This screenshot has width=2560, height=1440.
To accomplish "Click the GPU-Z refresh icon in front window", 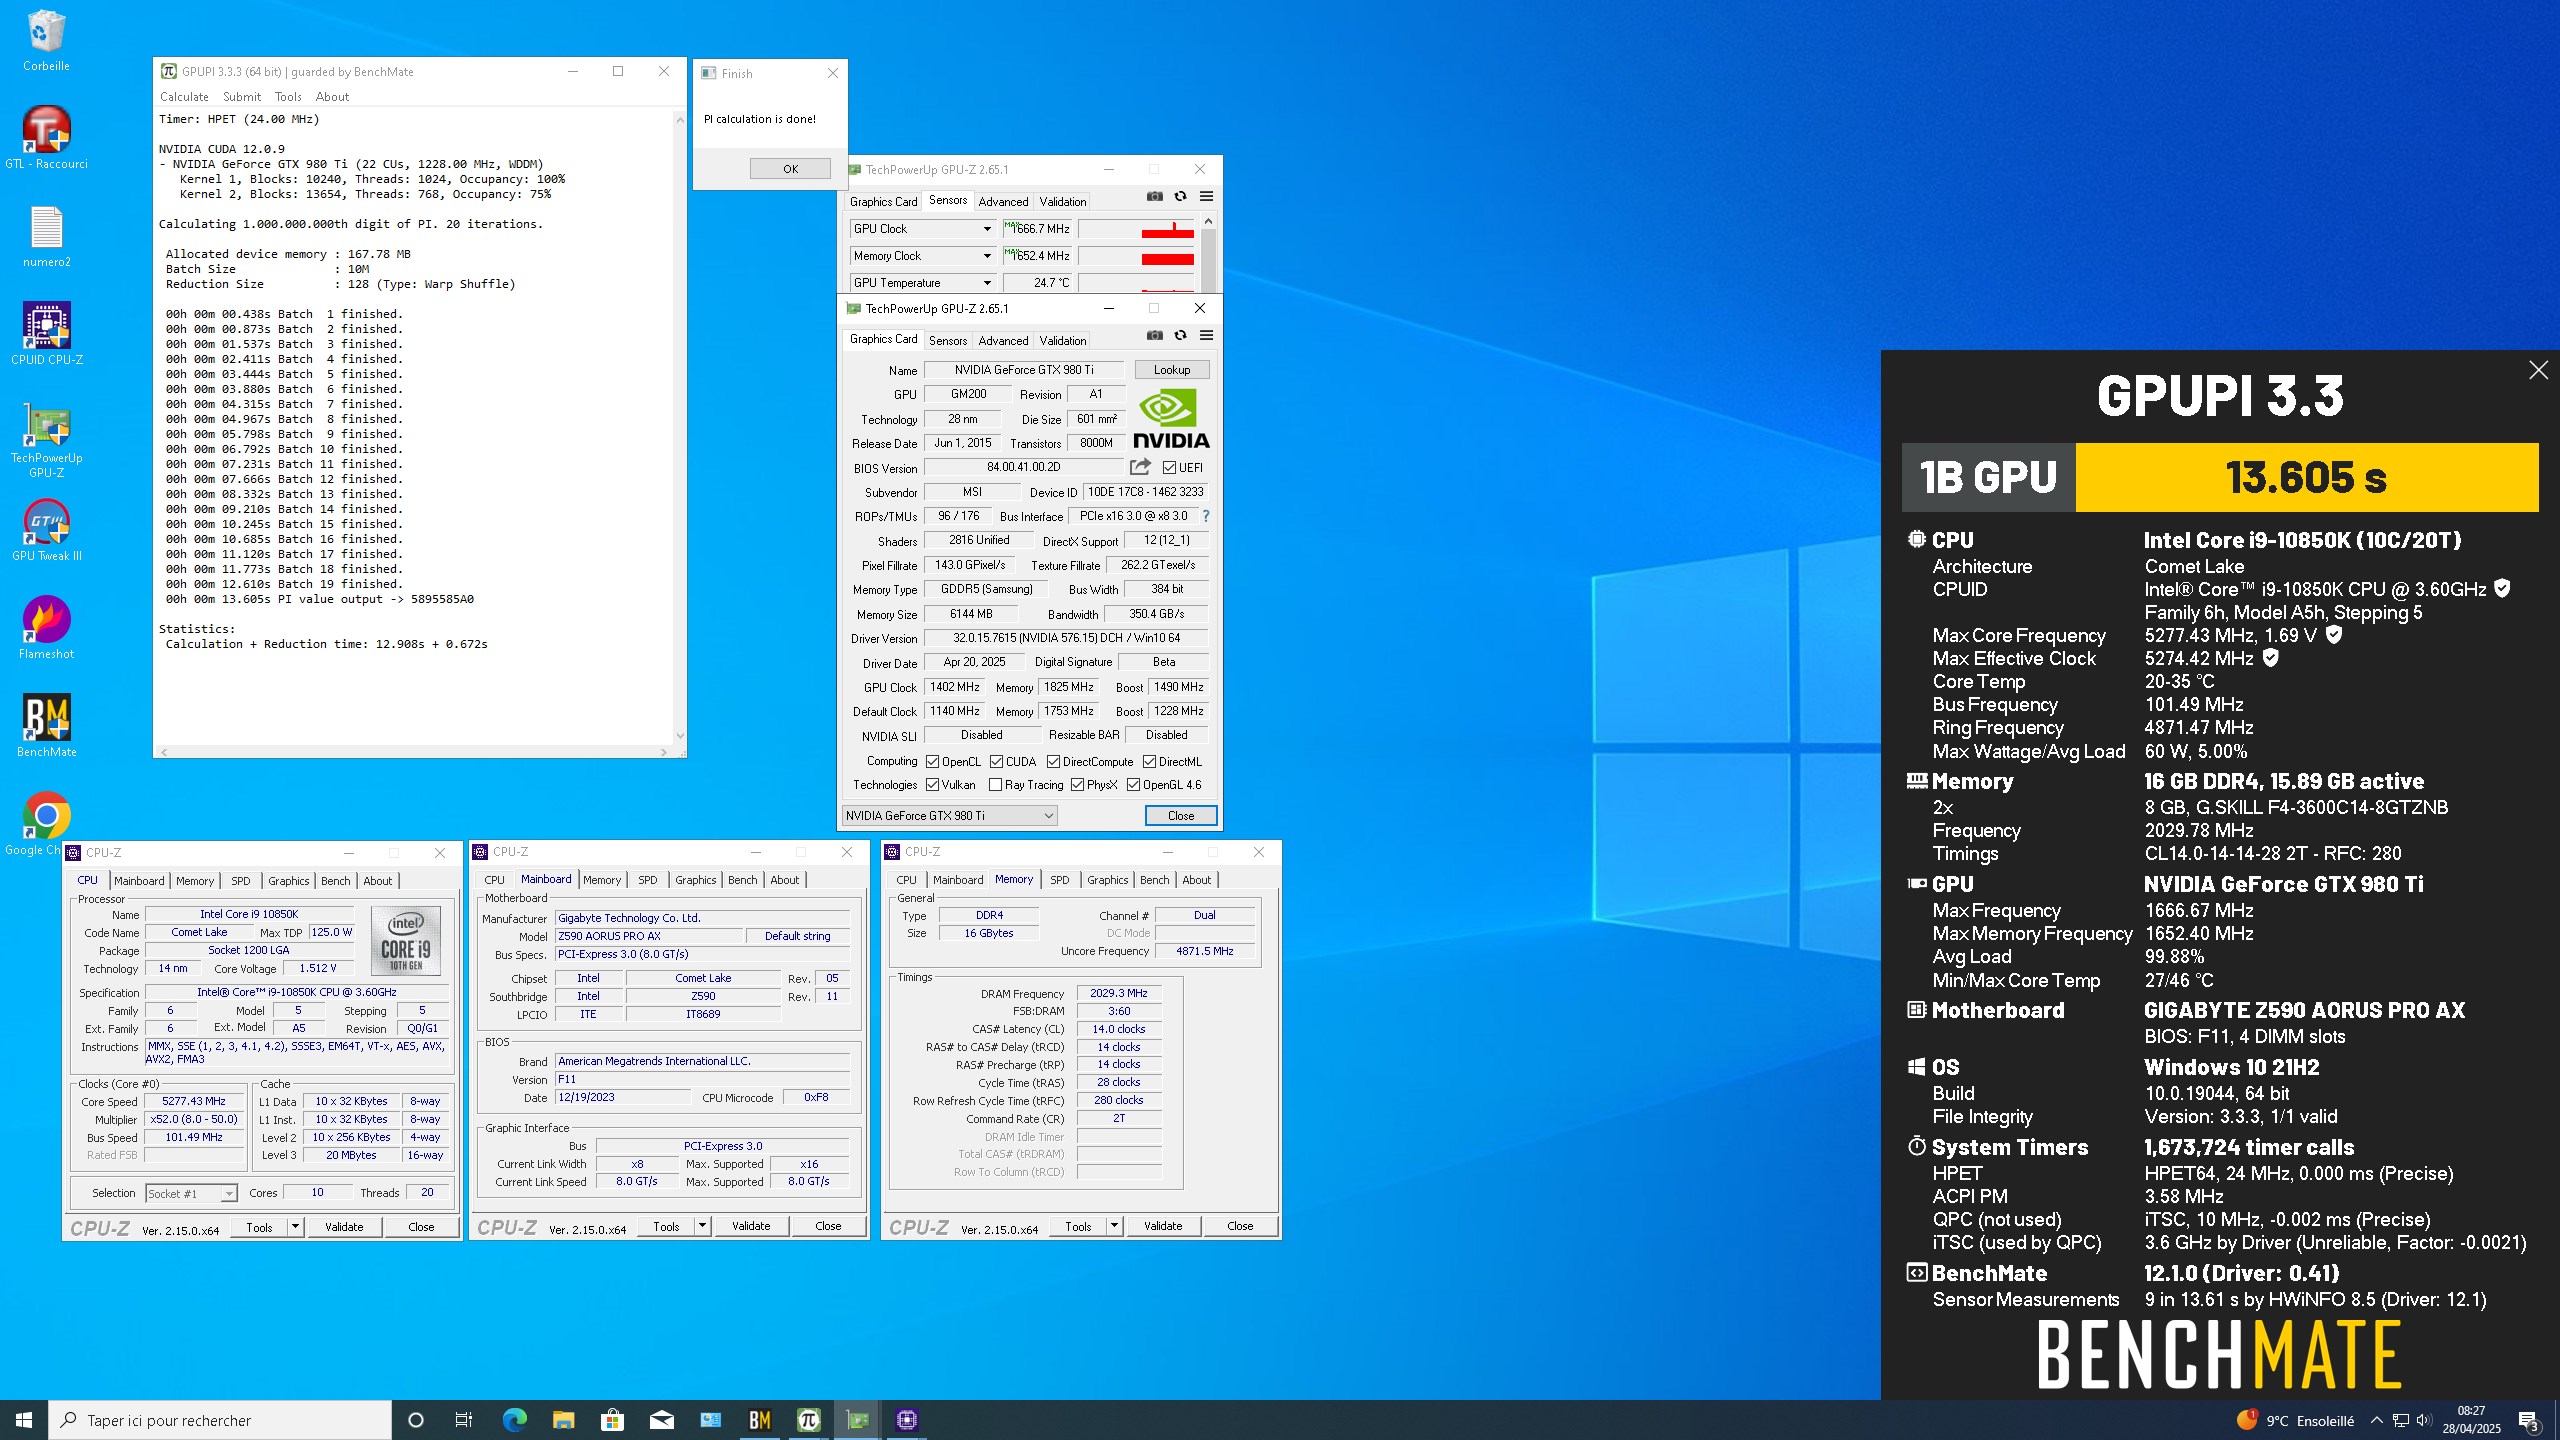I will click(1181, 335).
